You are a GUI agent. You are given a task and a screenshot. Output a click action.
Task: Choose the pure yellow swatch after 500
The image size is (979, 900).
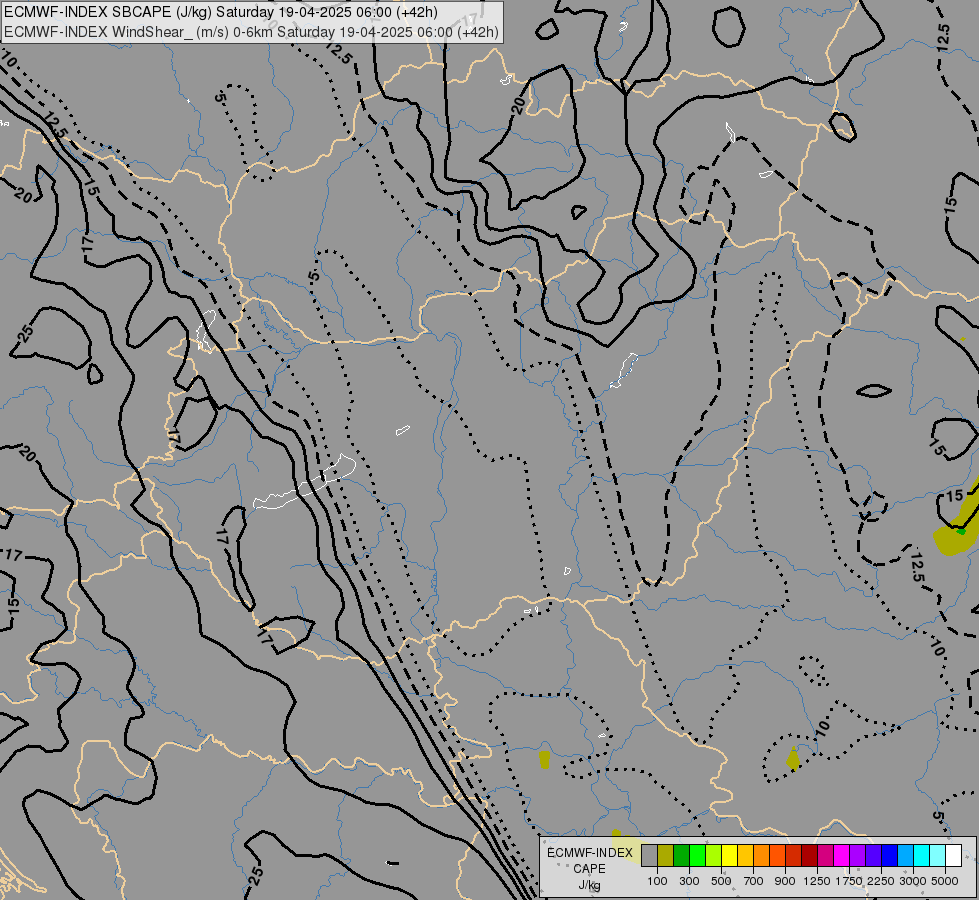click(x=729, y=856)
